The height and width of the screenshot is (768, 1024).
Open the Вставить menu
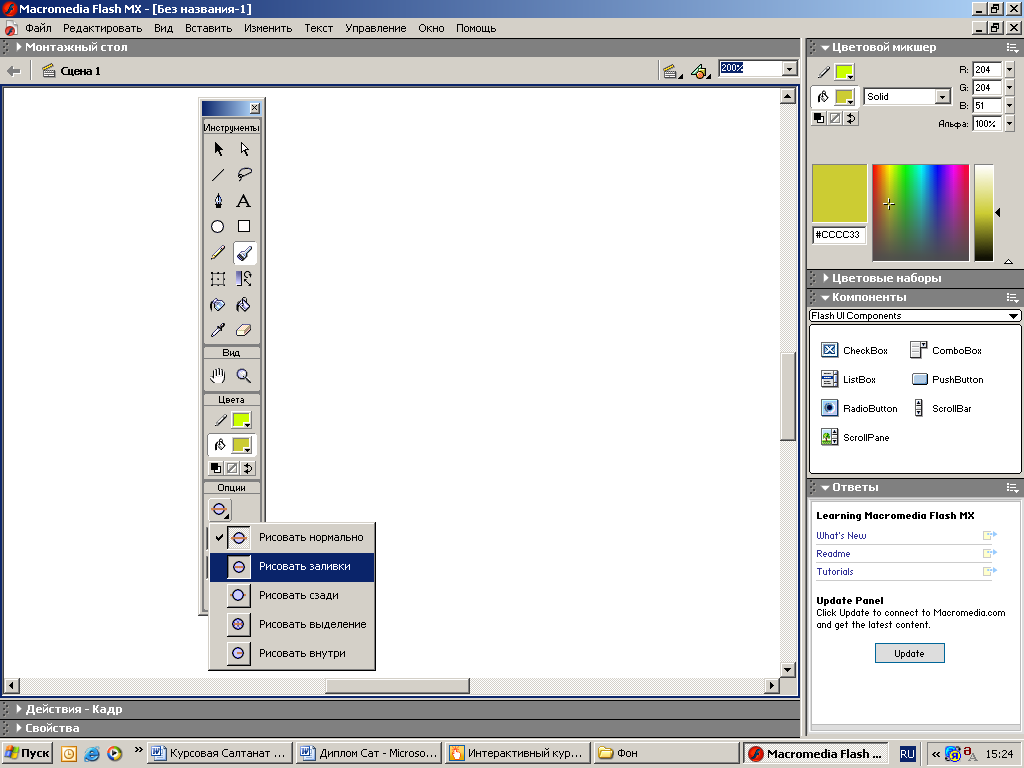click(x=208, y=28)
